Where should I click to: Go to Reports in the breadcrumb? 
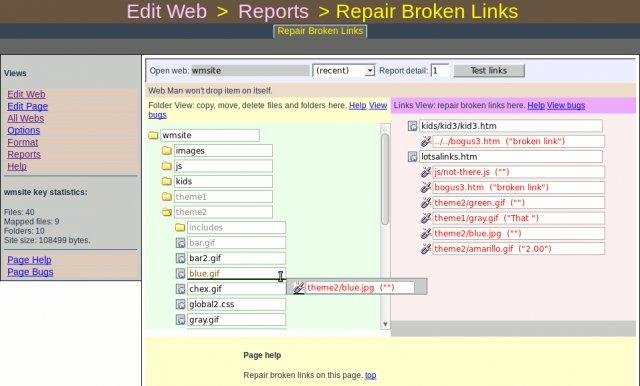coord(273,11)
